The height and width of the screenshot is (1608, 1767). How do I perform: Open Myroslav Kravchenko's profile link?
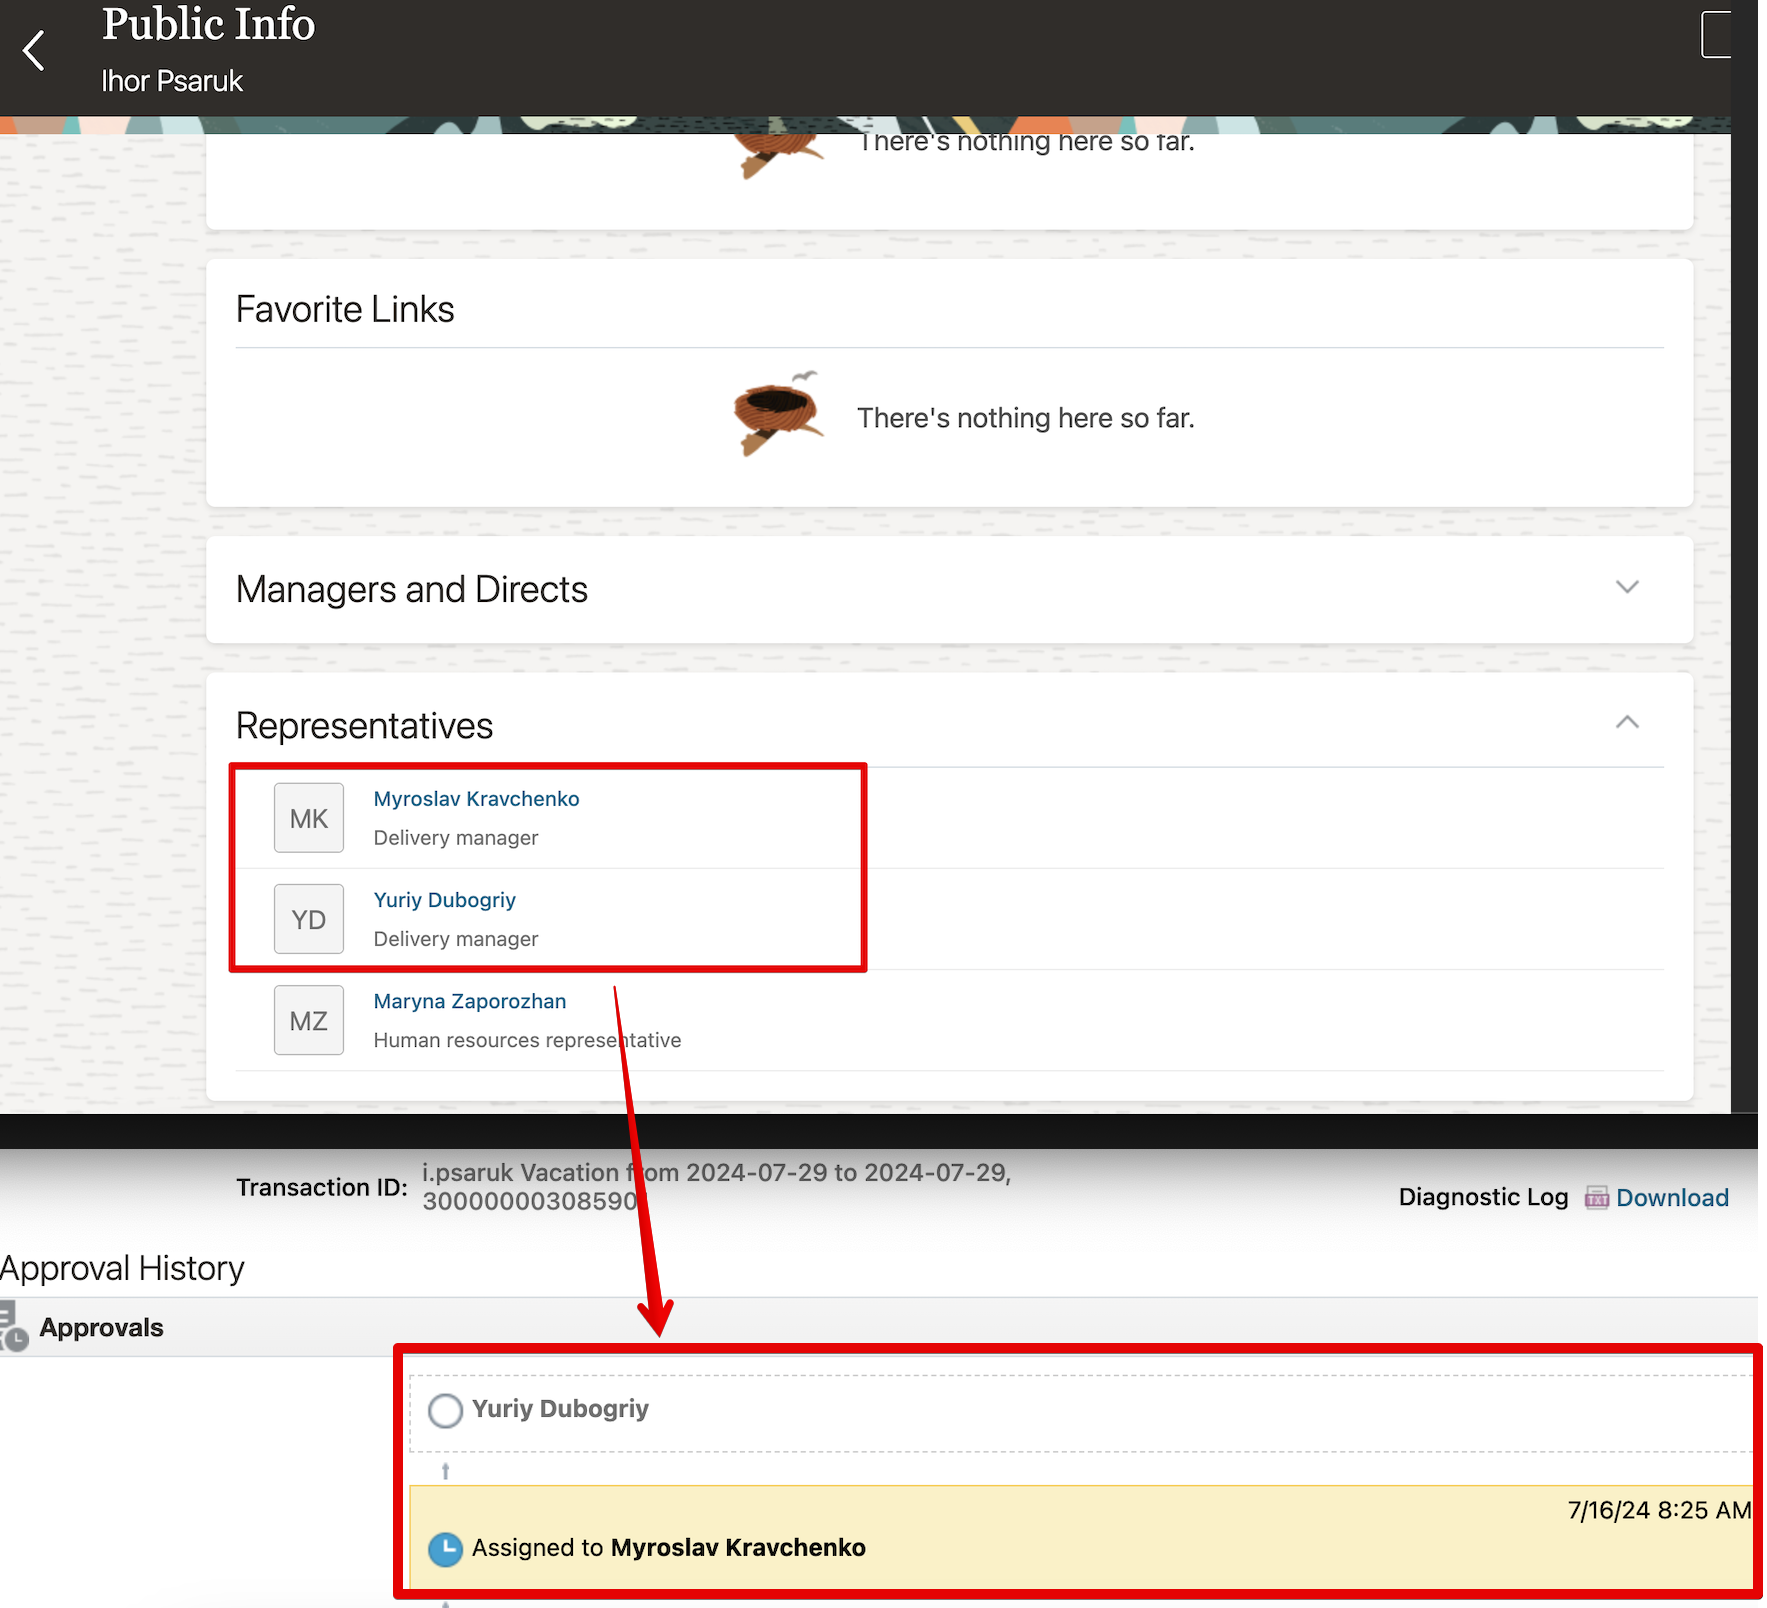(476, 798)
